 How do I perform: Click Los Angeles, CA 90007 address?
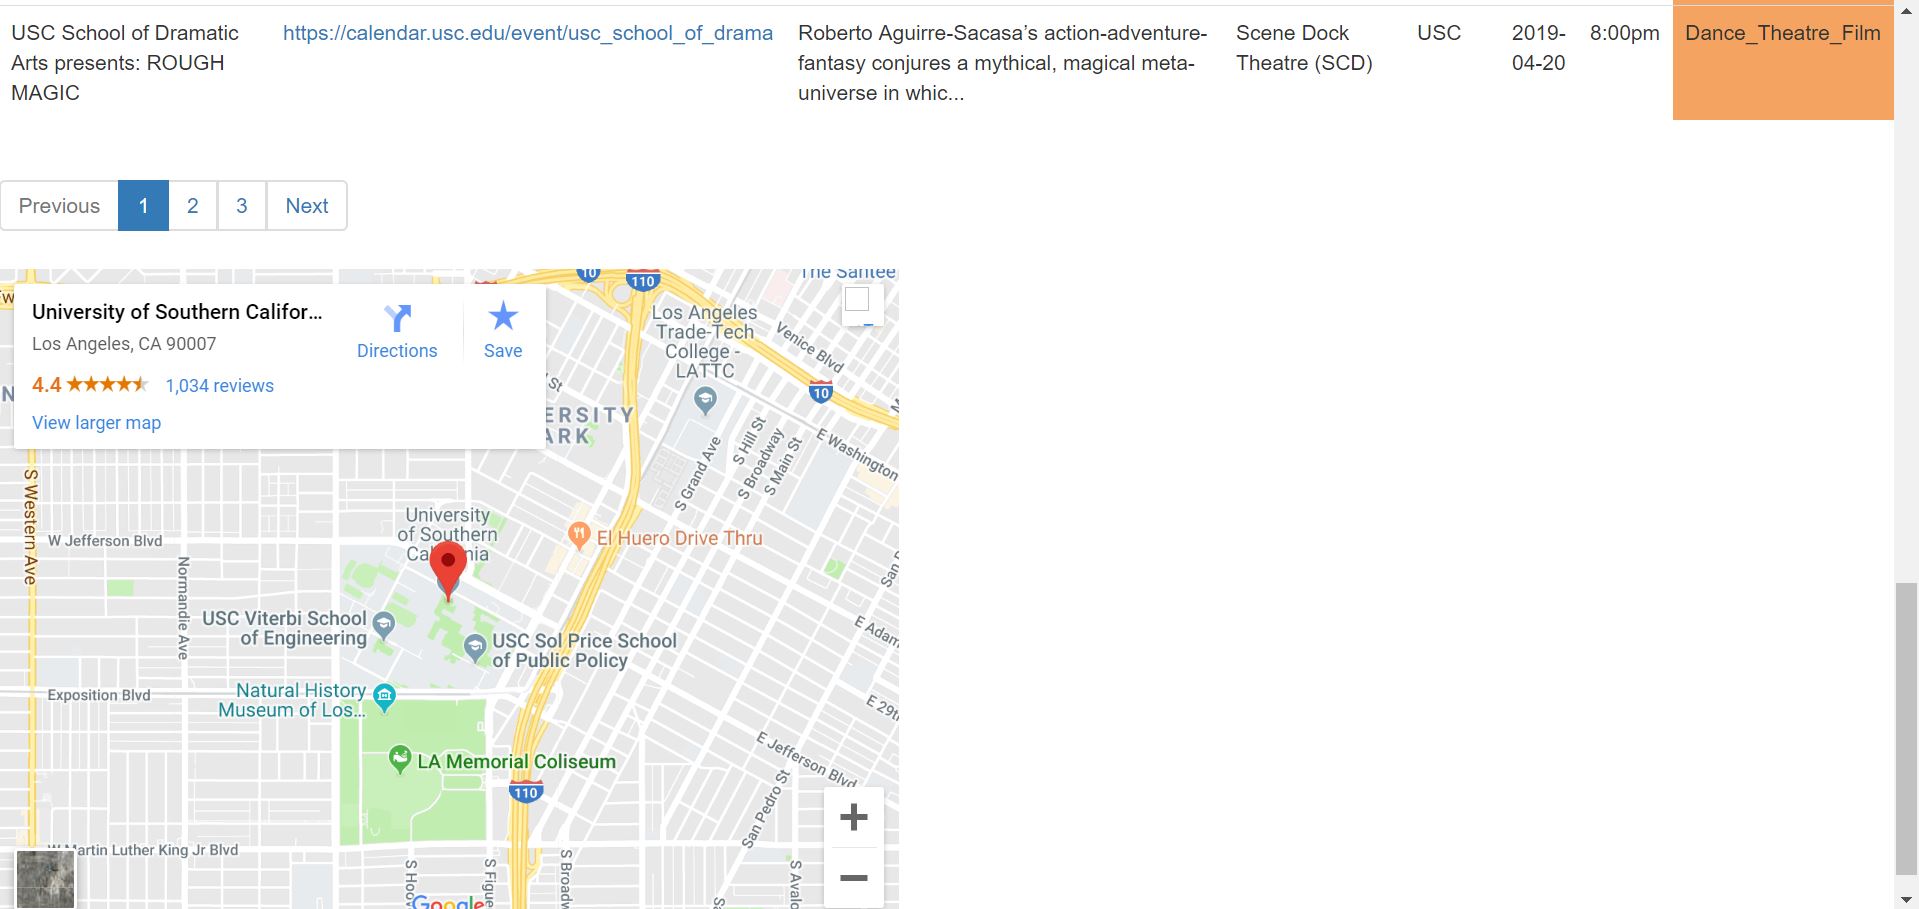click(x=124, y=344)
